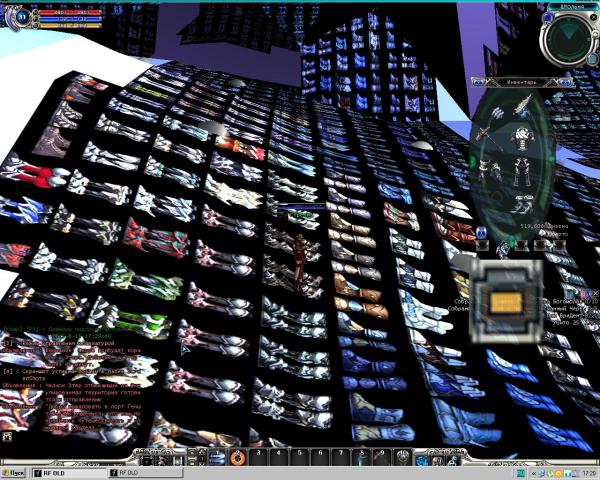
Task: Select empty hotbar slot 6
Action: point(320,457)
